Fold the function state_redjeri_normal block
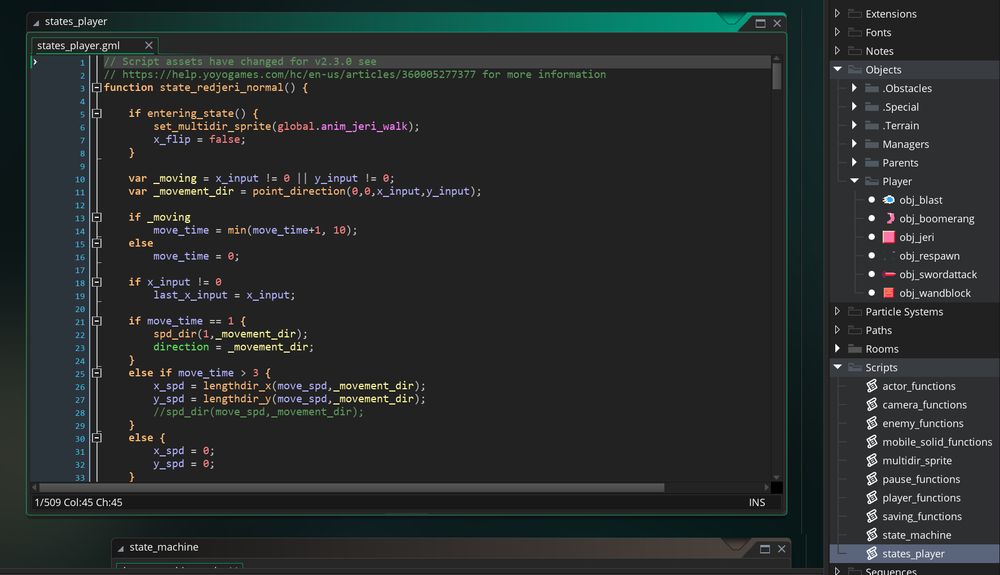The height and width of the screenshot is (575, 1000). pos(97,88)
